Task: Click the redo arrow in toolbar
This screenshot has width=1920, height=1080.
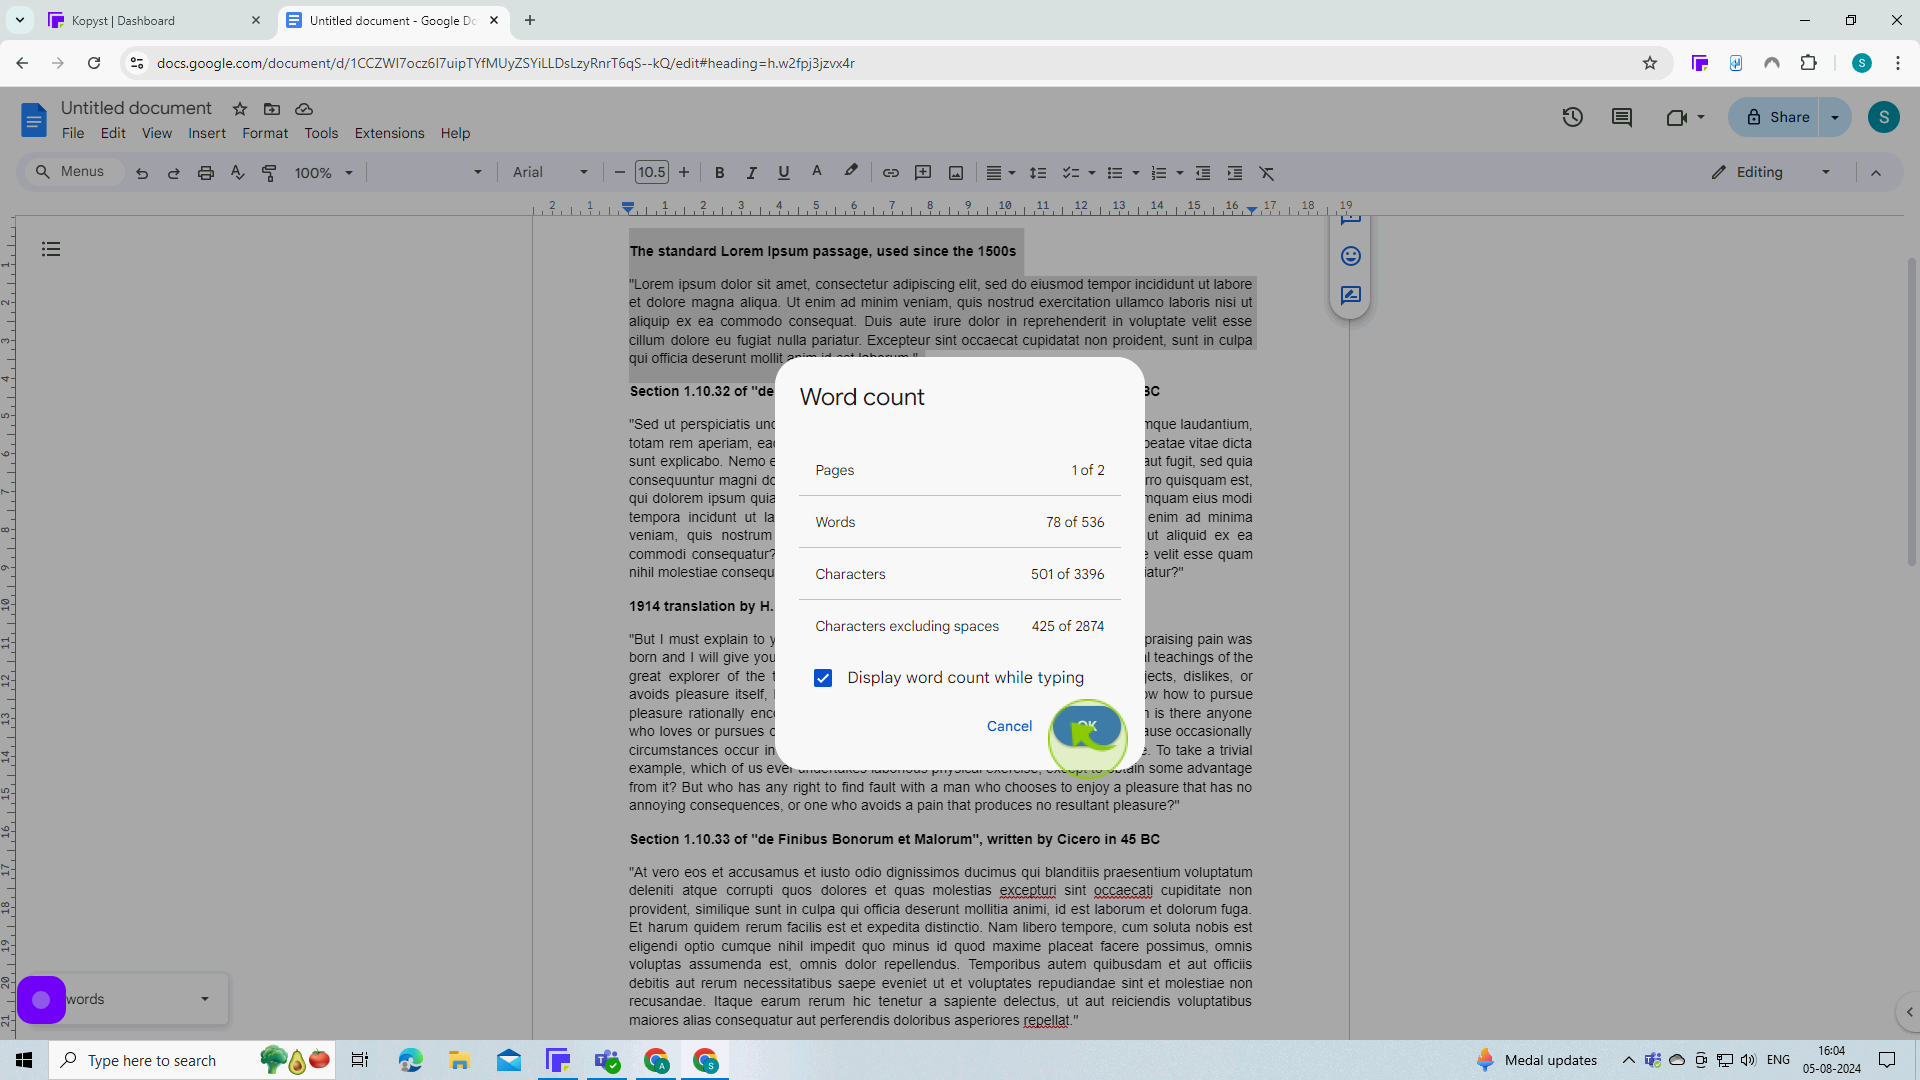Action: [x=174, y=173]
